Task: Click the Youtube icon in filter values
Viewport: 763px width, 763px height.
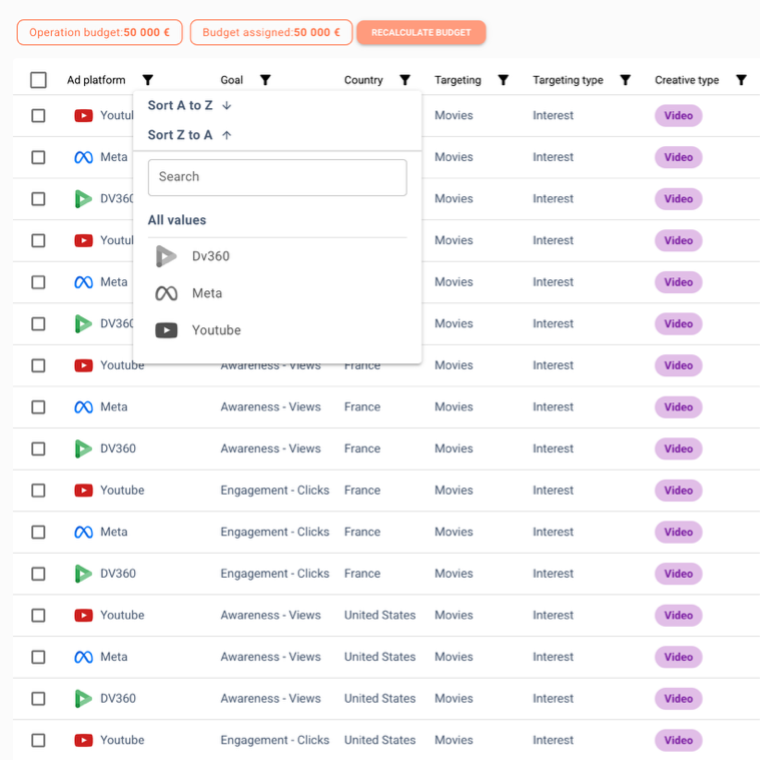Action: point(166,330)
